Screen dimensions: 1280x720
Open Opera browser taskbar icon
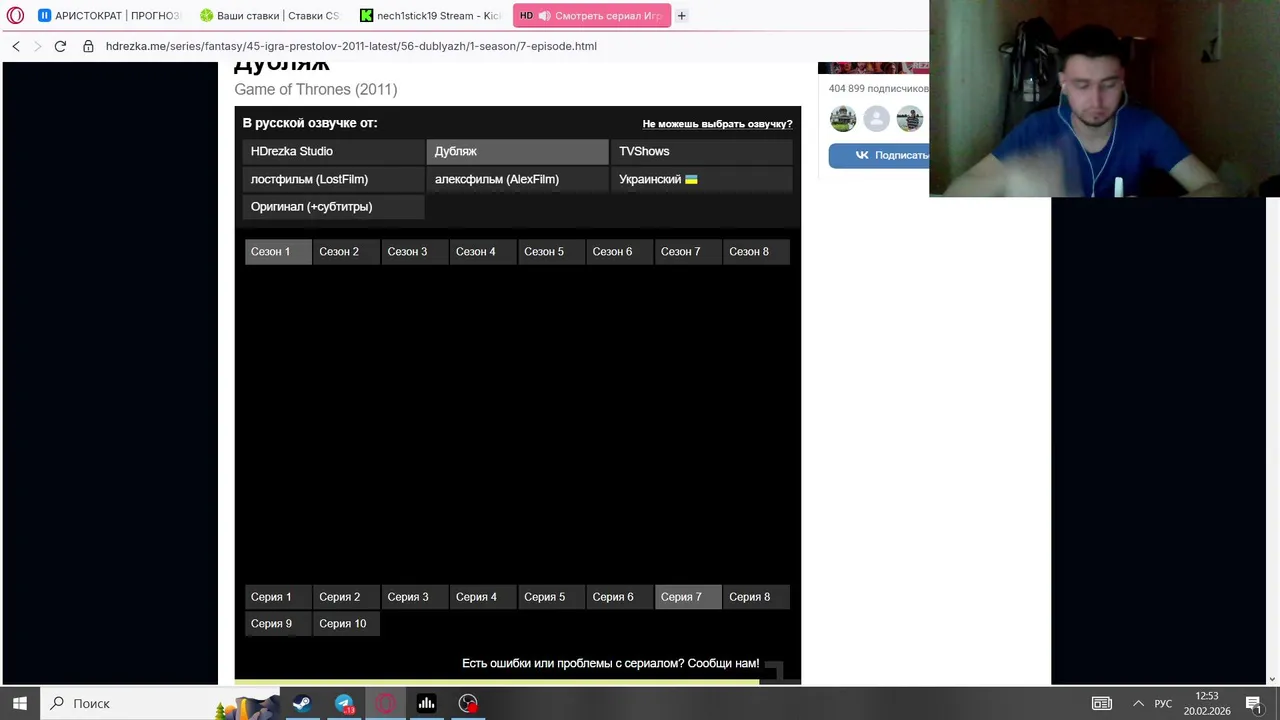point(385,704)
